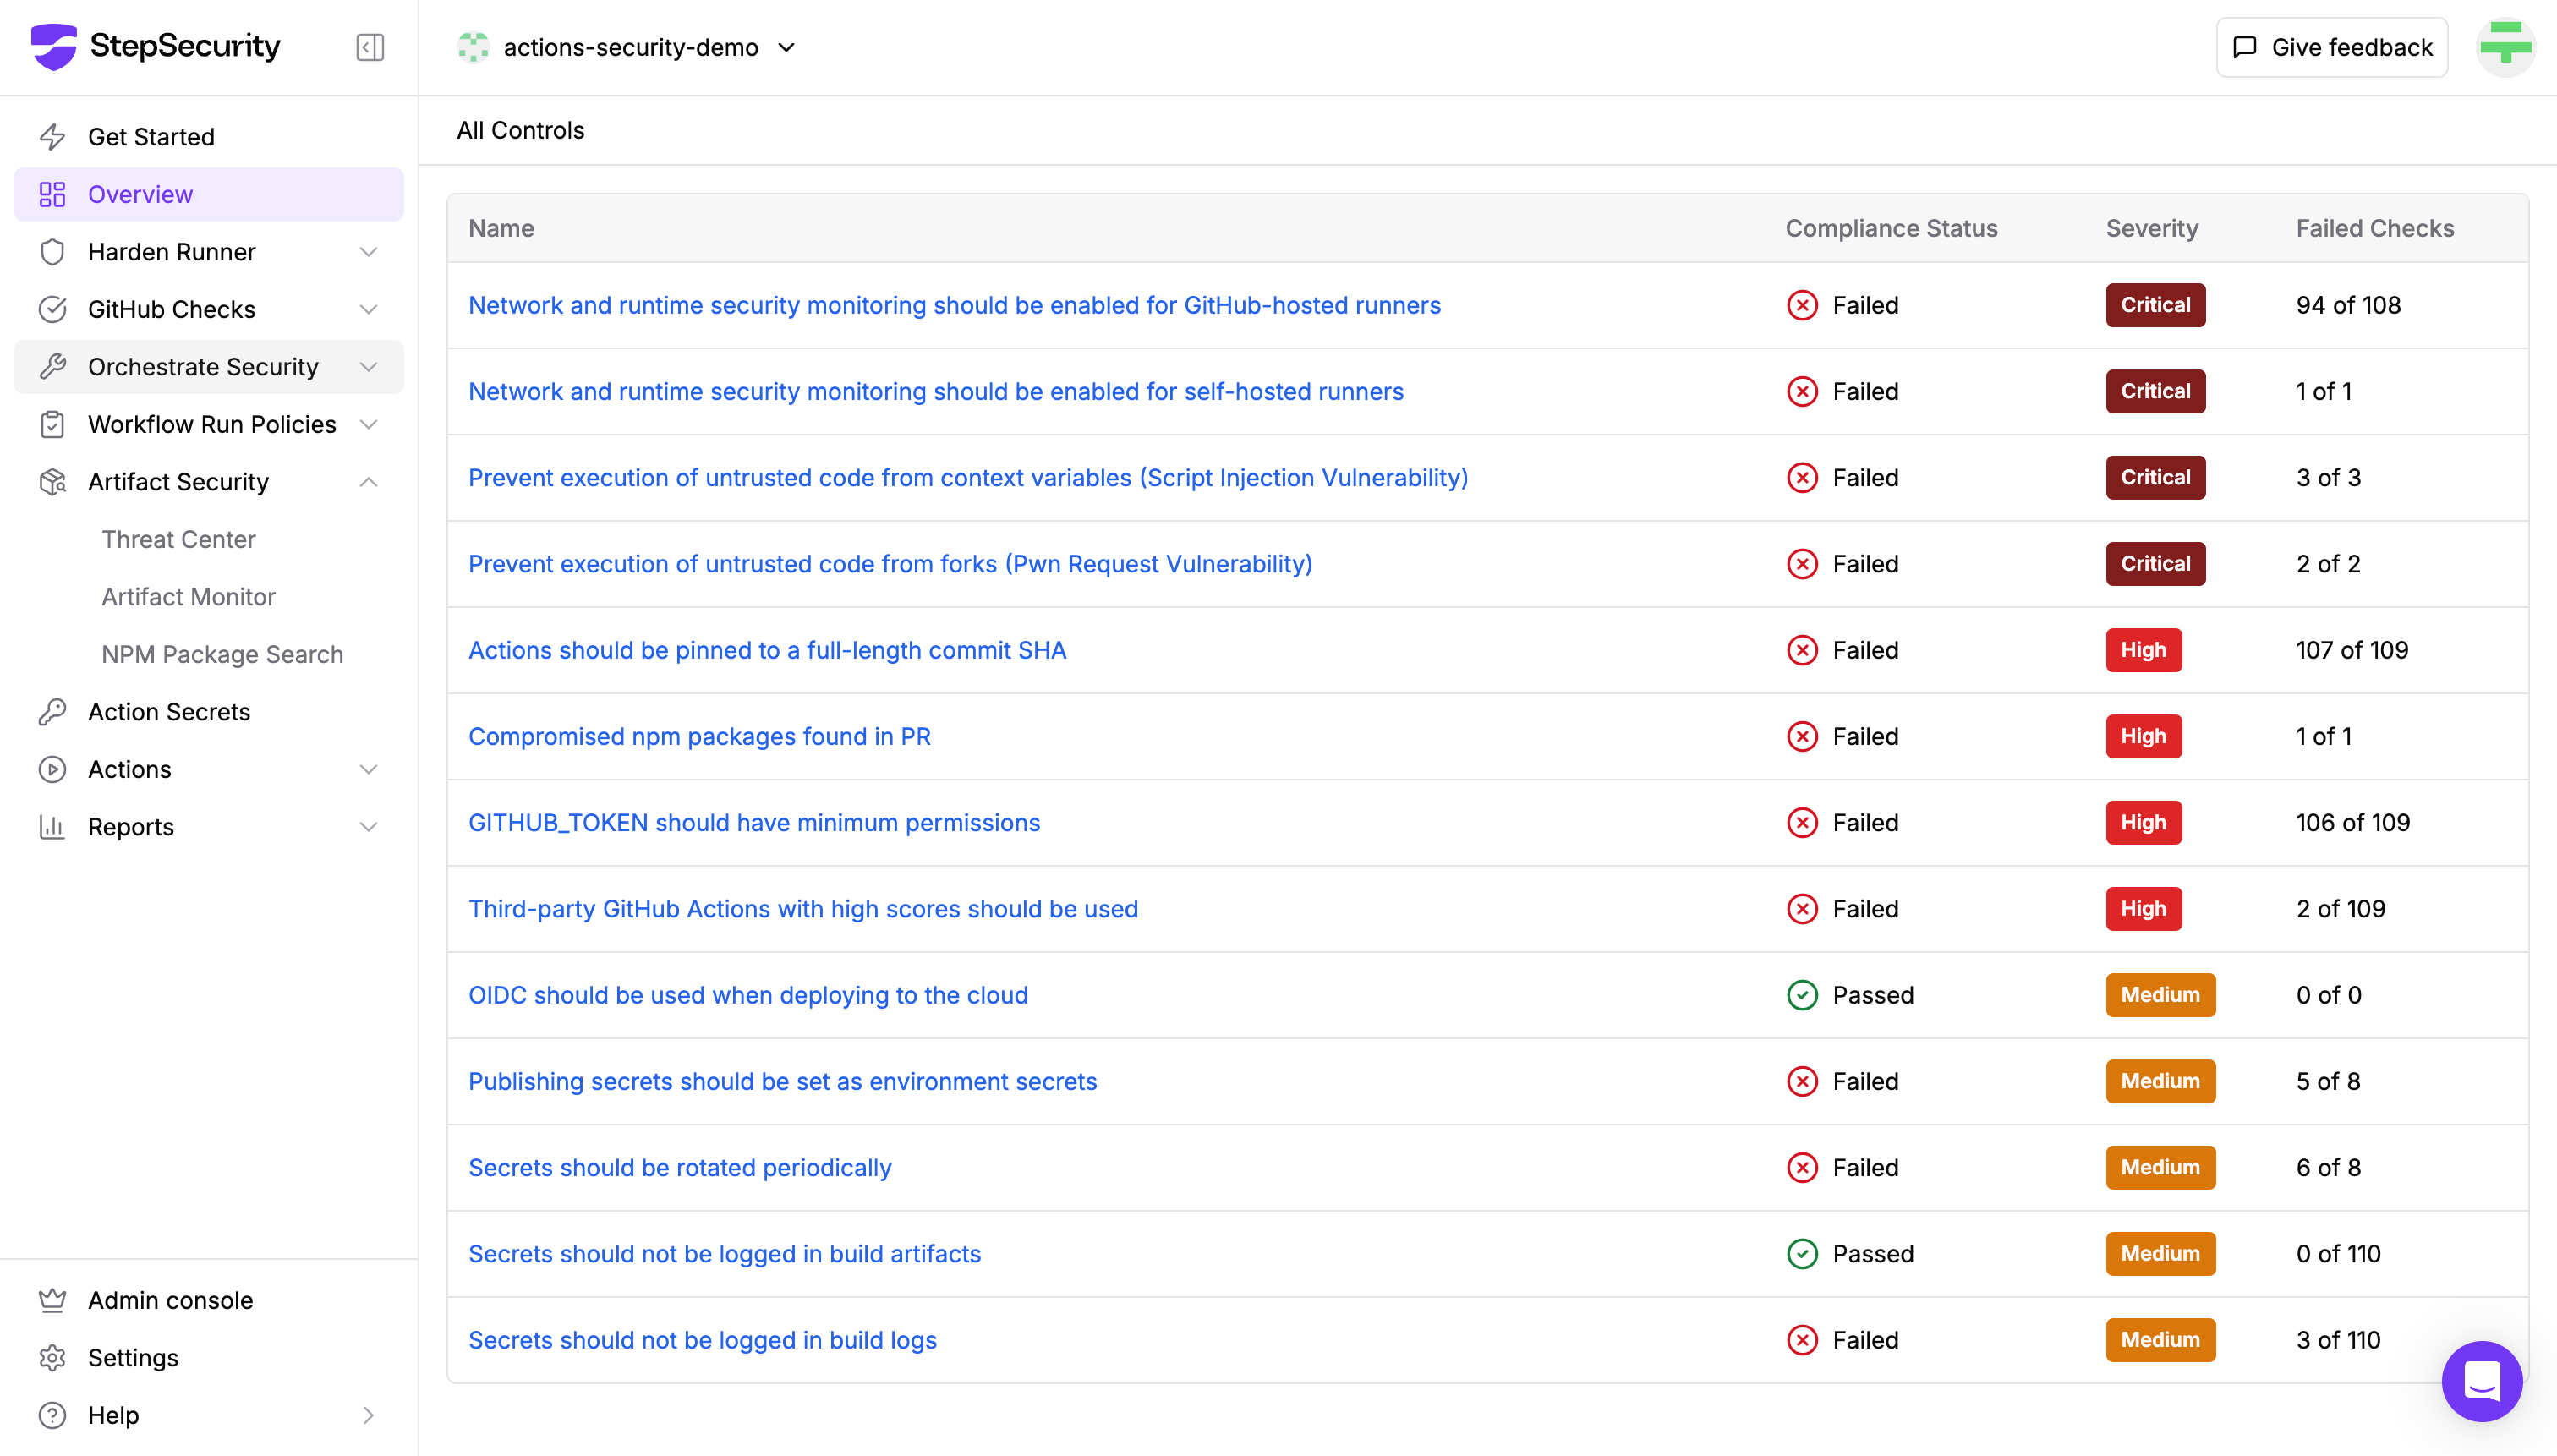
Task: Open the GITHUB_TOKEN minimum permissions control link
Action: click(754, 822)
